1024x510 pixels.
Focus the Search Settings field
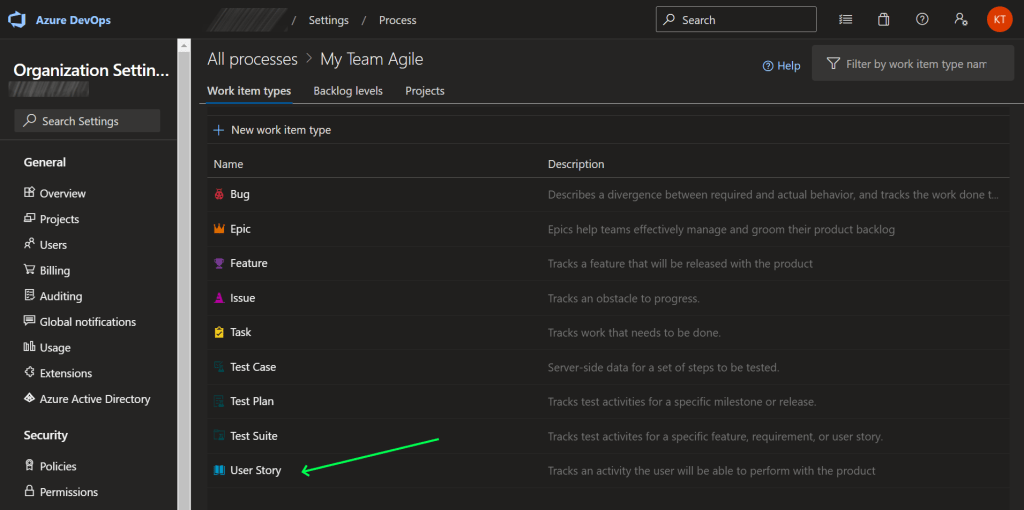[88, 121]
